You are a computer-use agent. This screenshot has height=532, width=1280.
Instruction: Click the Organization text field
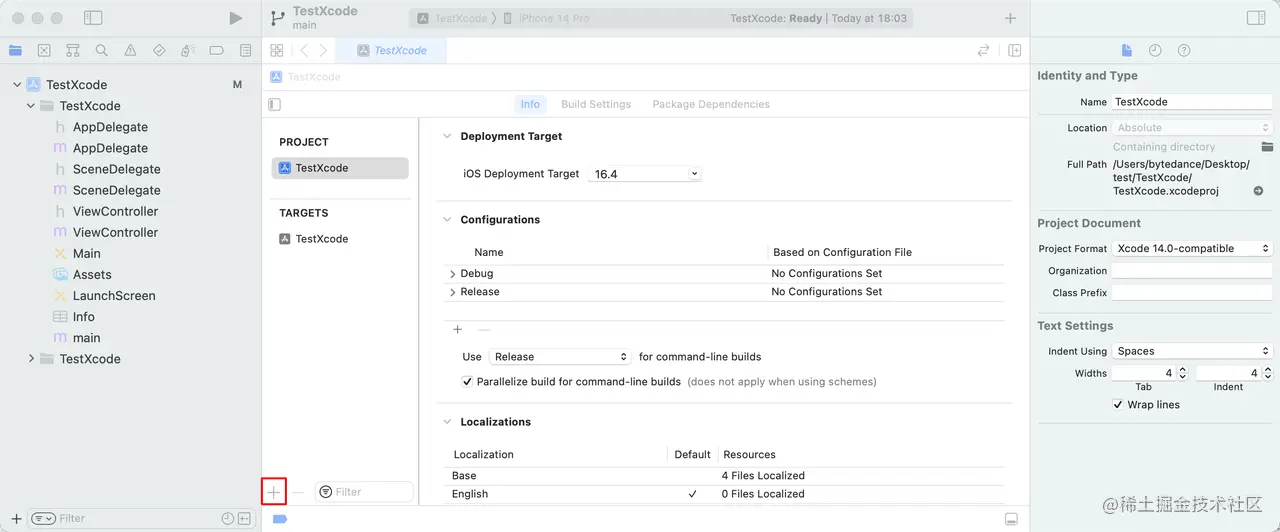1191,271
